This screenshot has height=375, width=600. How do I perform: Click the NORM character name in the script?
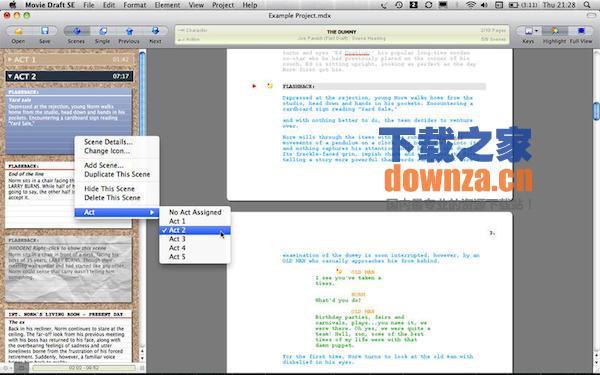pos(358,295)
